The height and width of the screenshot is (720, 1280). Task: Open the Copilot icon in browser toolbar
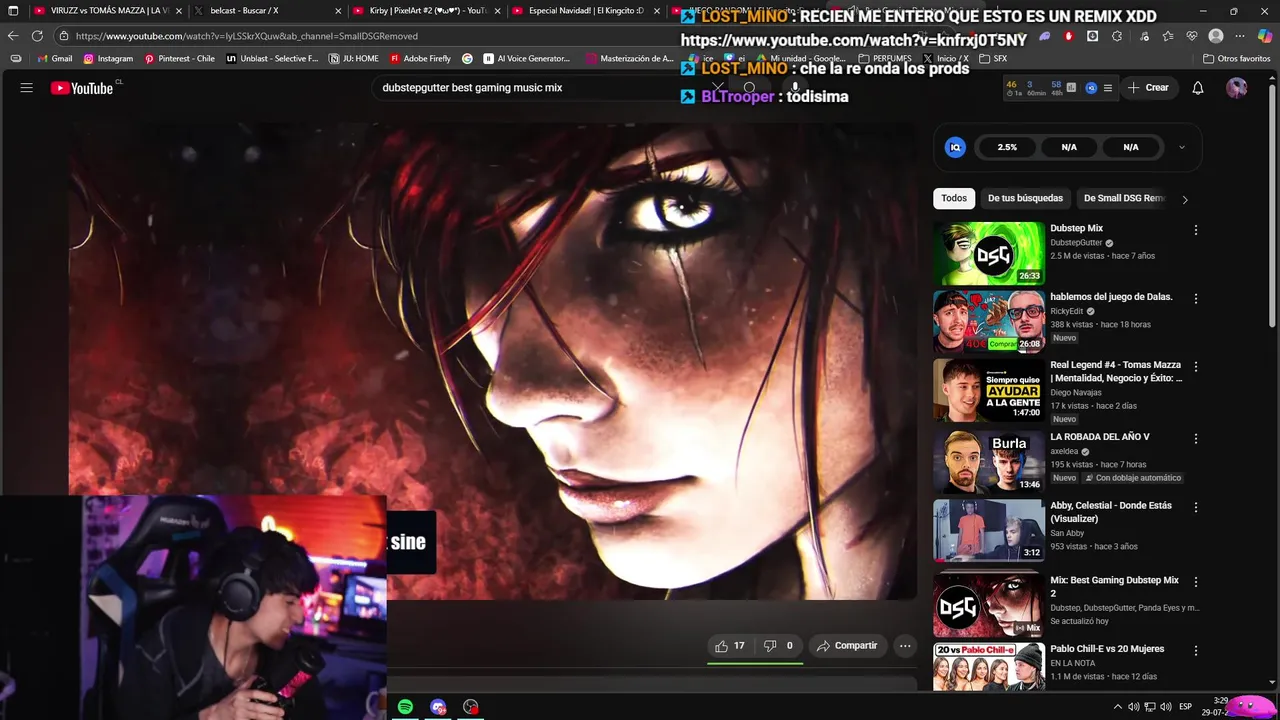(1264, 36)
